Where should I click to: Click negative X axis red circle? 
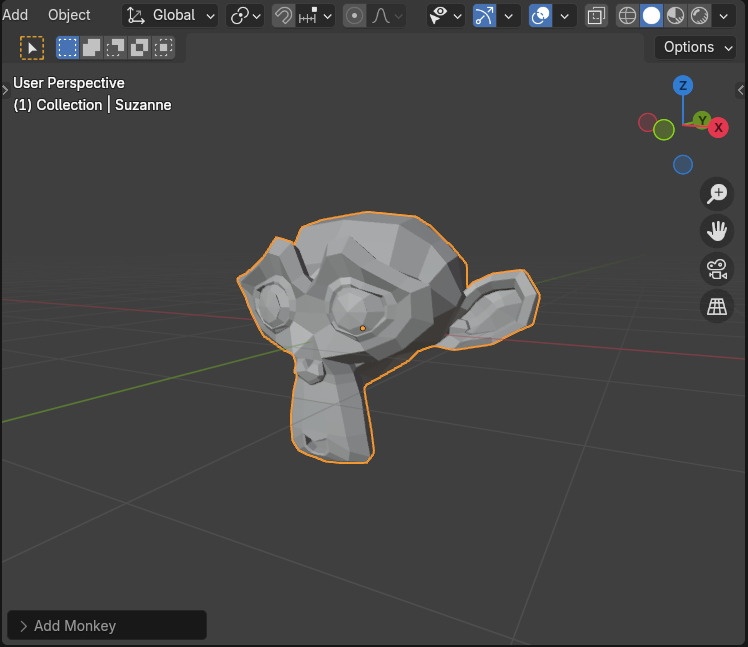647,123
